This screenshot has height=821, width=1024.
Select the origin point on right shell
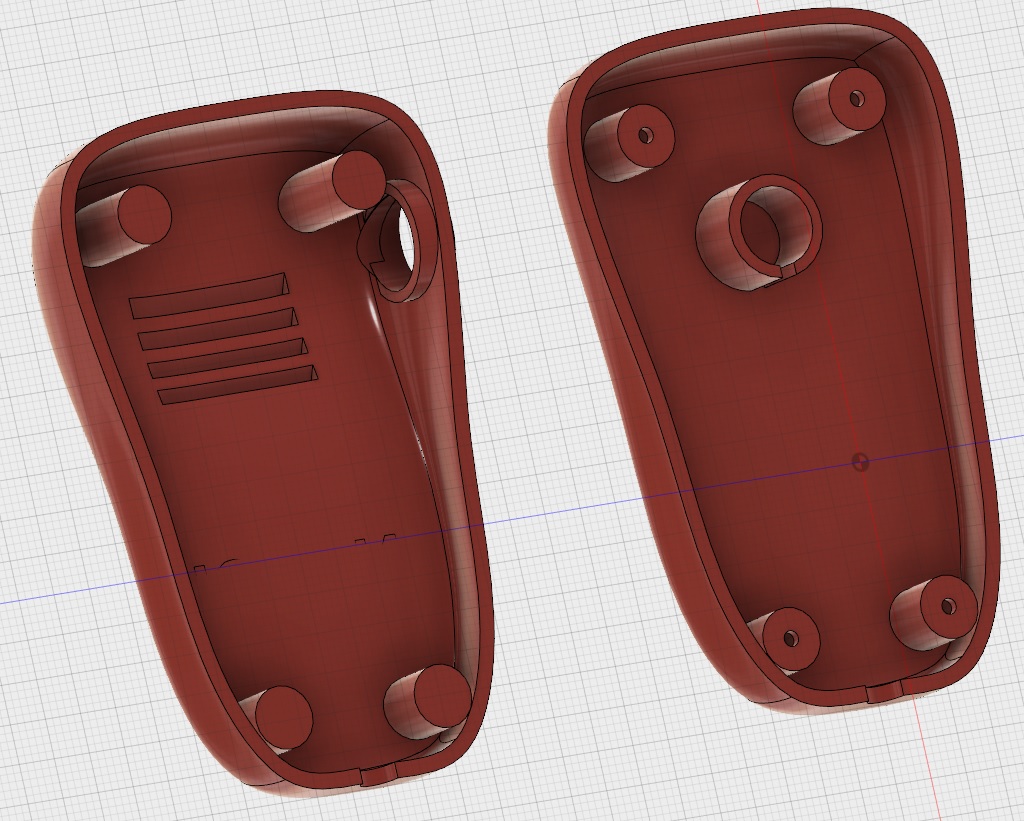pos(860,461)
